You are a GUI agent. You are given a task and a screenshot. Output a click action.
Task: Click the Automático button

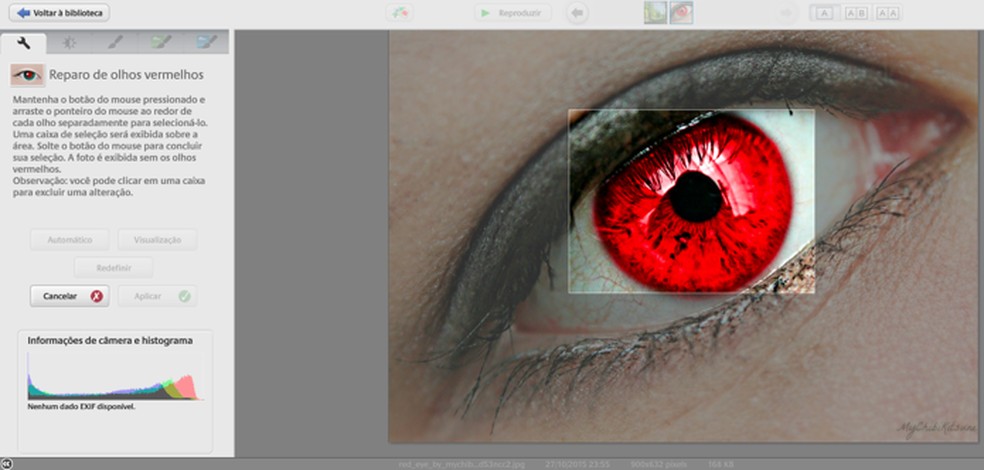pyautogui.click(x=70, y=240)
